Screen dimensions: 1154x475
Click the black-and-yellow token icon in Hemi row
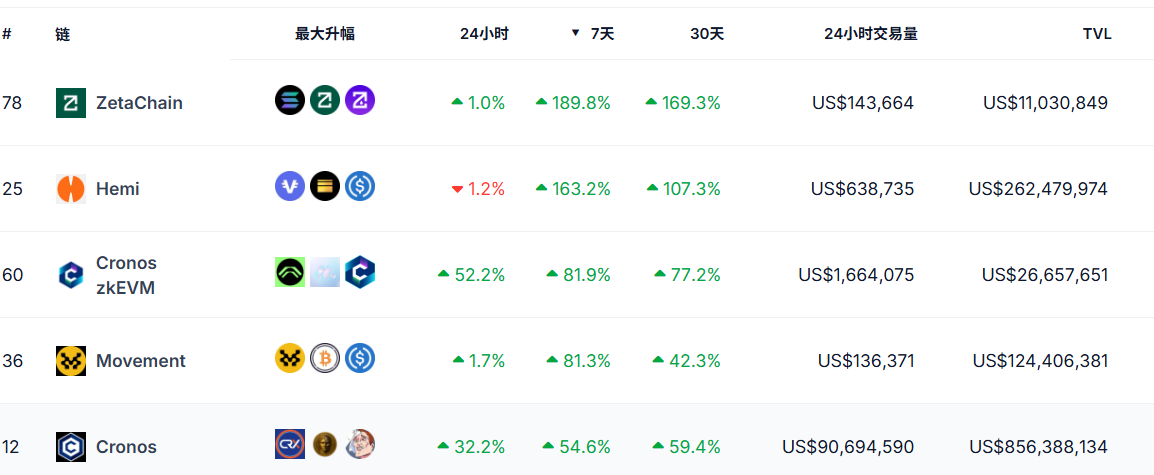click(325, 186)
